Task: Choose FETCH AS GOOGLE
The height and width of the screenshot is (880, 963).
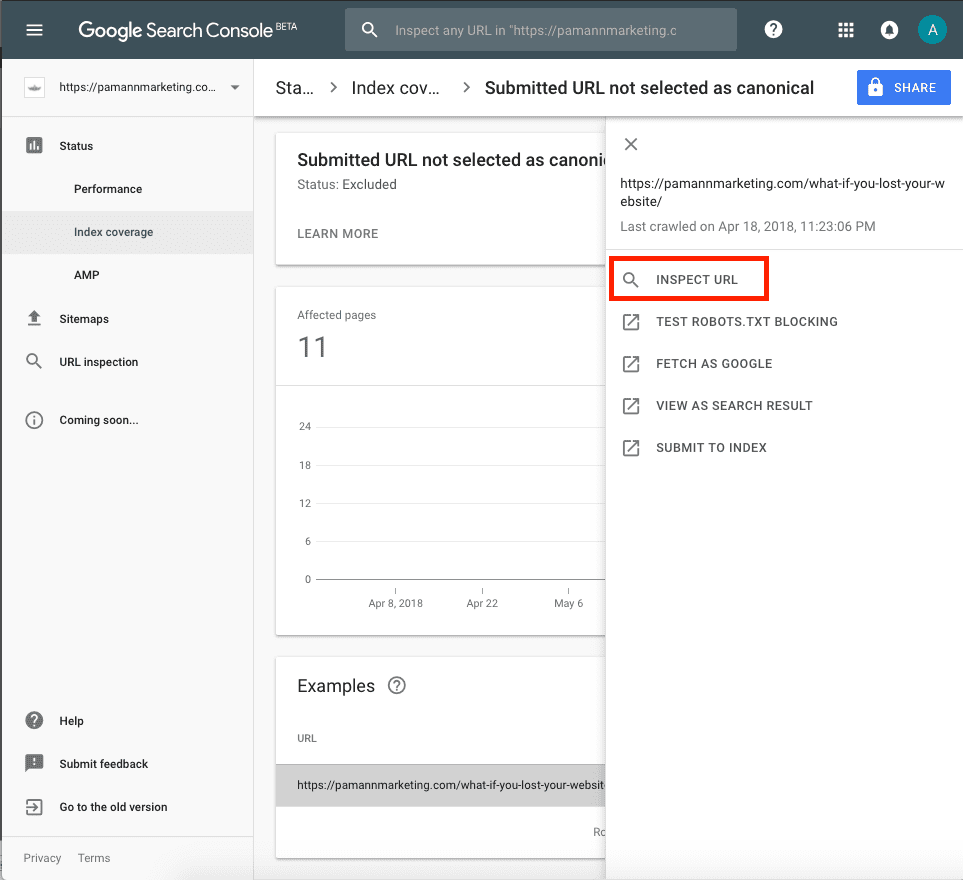Action: 714,364
